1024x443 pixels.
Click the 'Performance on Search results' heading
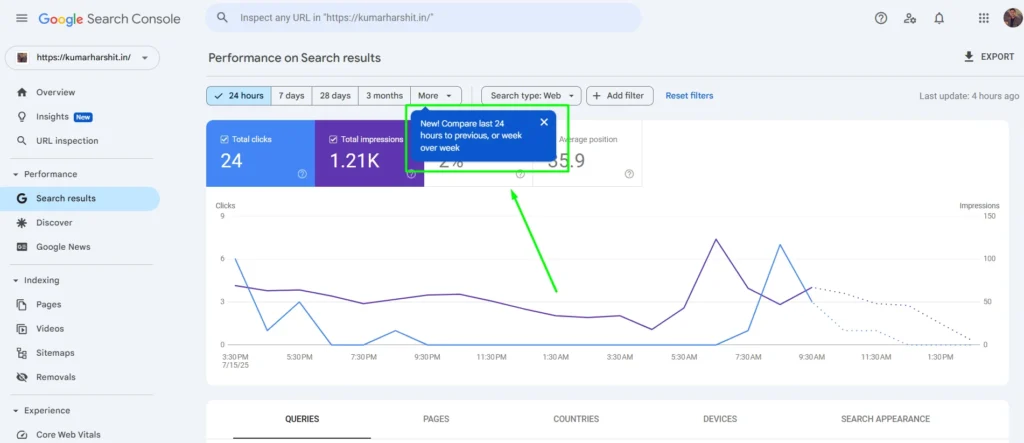[x=295, y=57]
